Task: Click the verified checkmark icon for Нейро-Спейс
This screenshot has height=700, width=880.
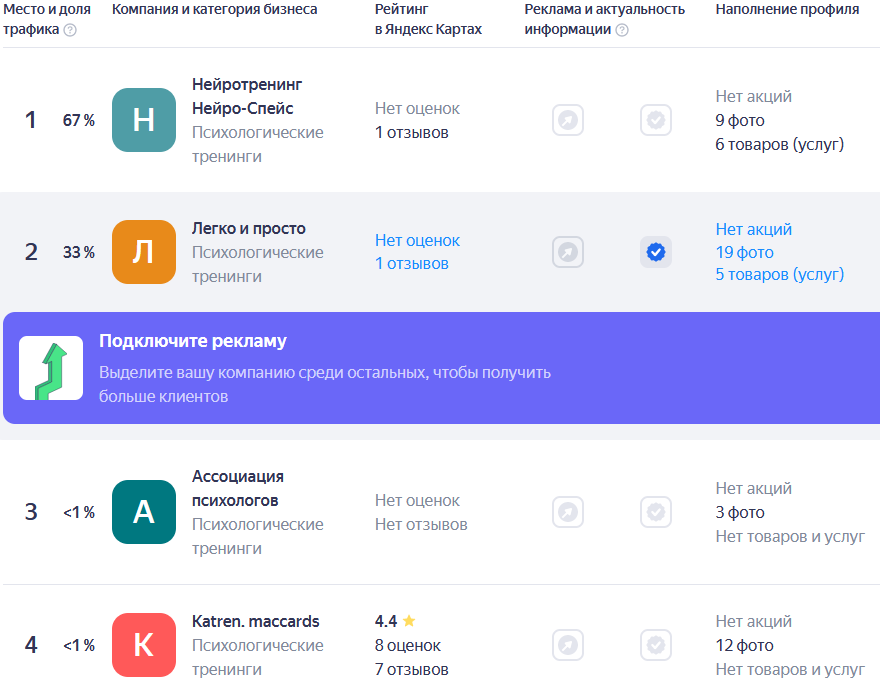Action: coord(656,120)
